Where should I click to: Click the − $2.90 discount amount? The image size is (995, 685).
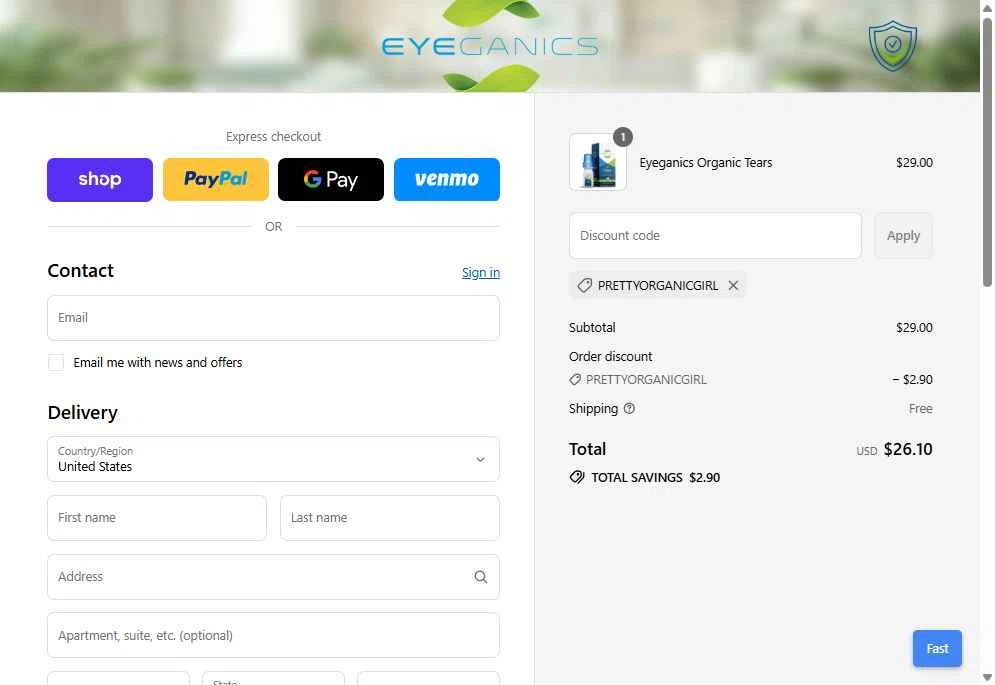(x=913, y=380)
